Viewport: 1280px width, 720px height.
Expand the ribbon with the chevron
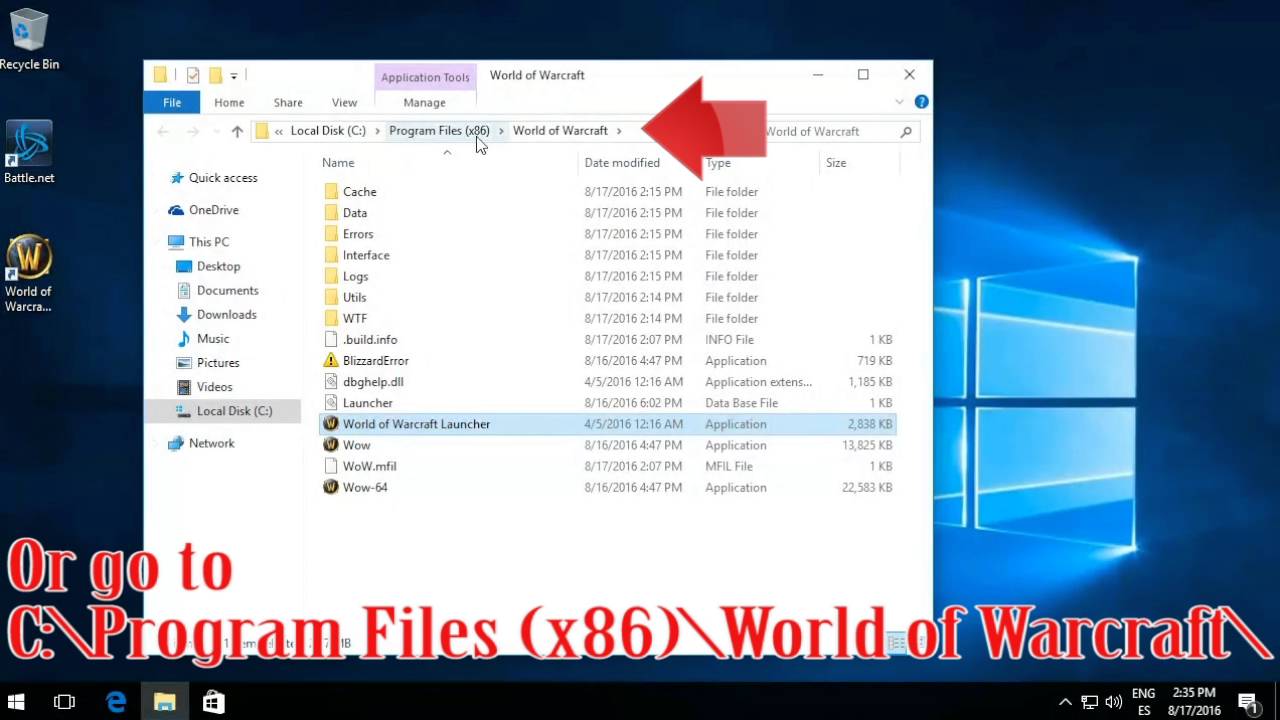click(x=899, y=102)
